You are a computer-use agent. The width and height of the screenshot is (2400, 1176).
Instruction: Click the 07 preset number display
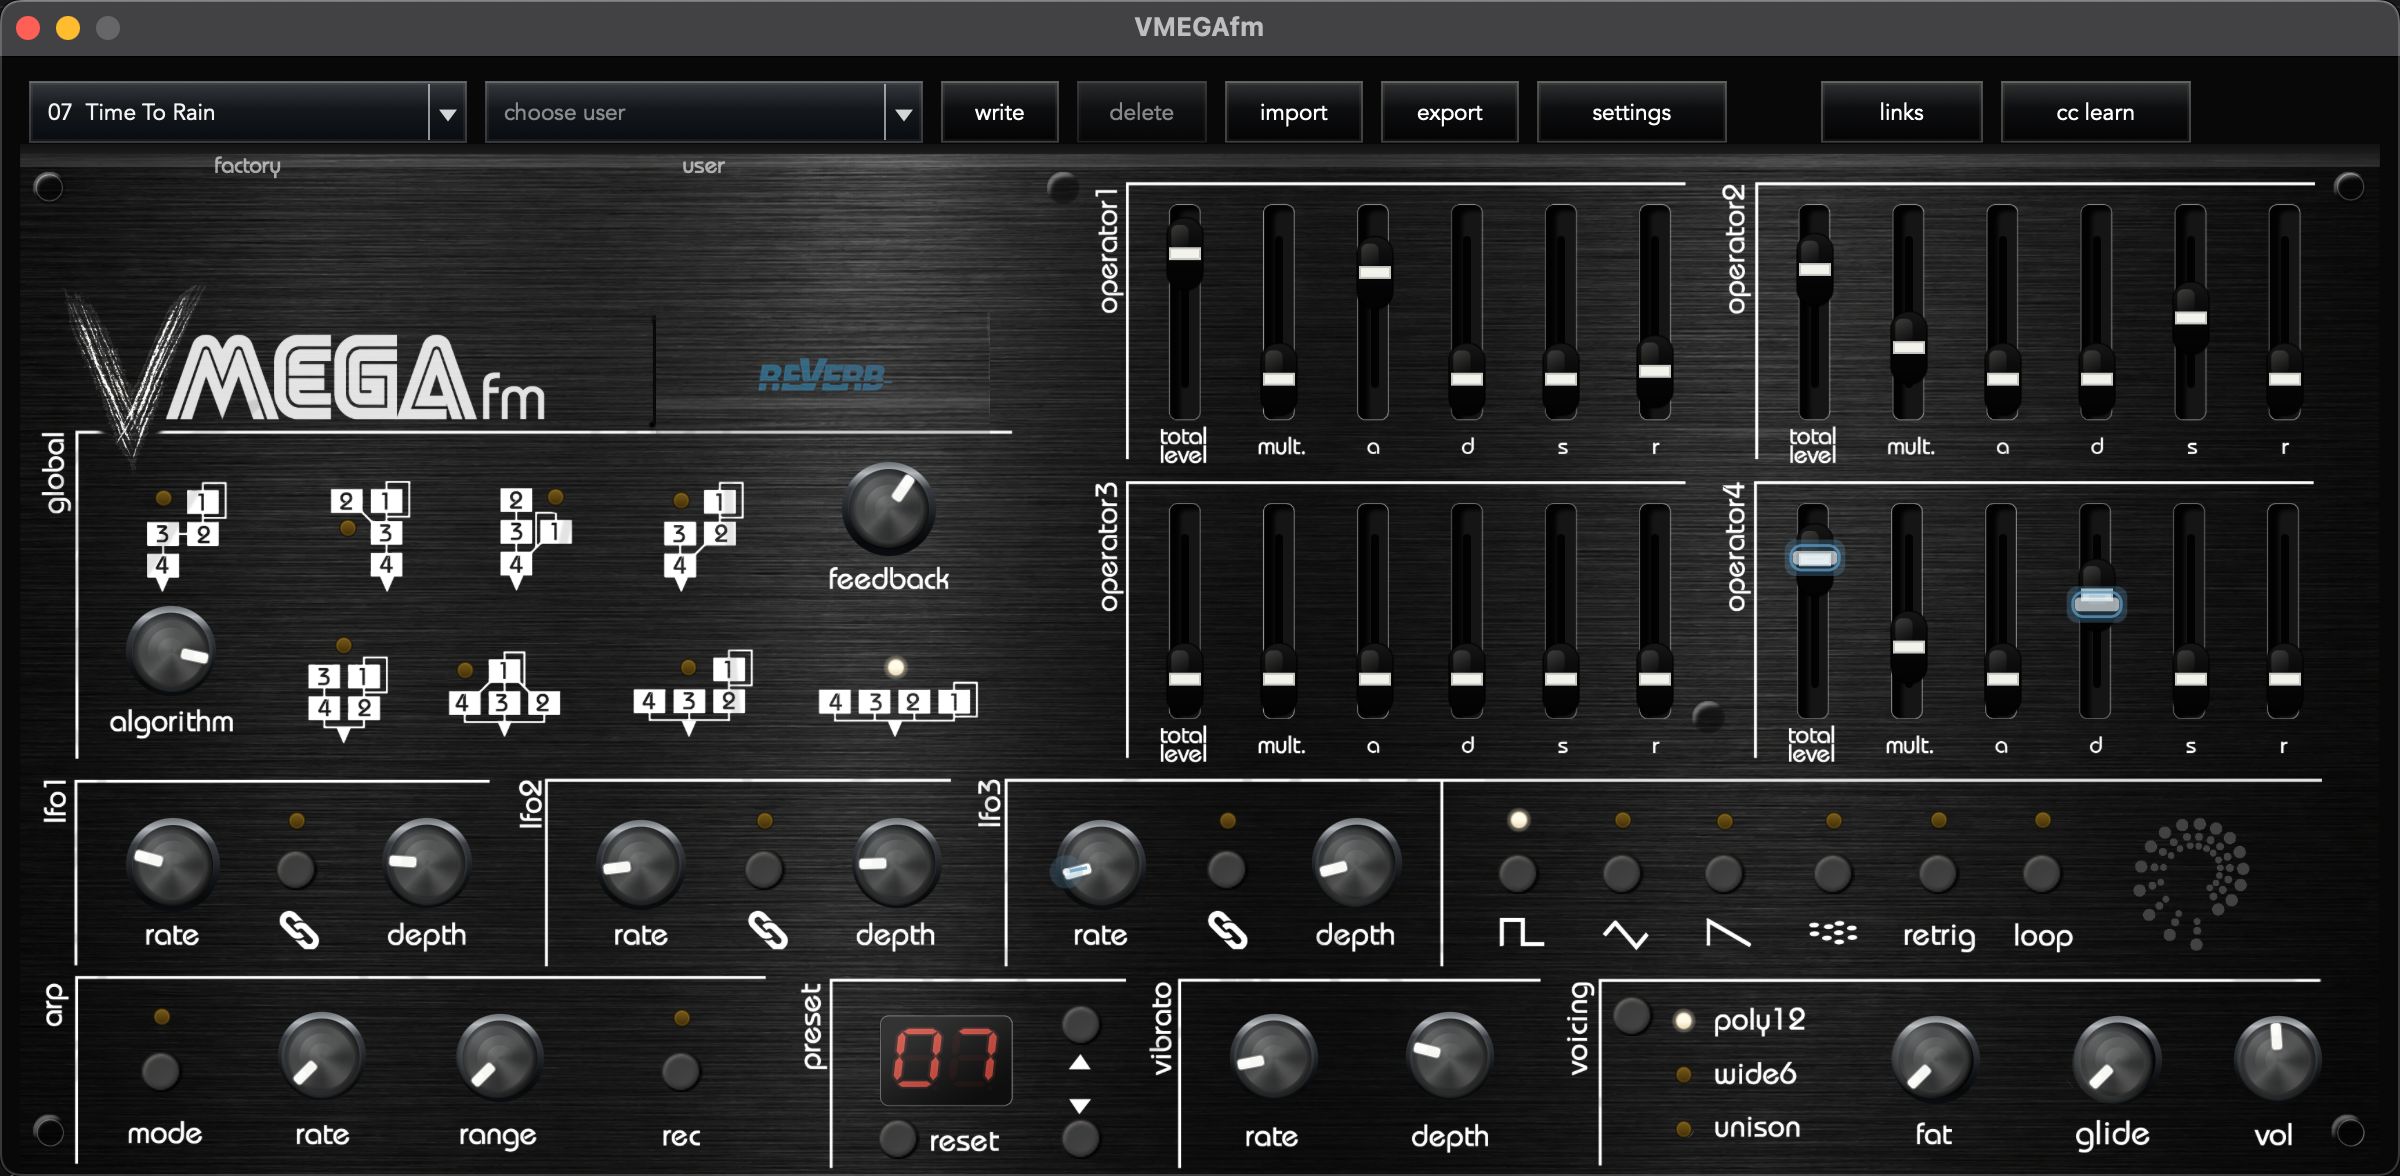point(945,1060)
